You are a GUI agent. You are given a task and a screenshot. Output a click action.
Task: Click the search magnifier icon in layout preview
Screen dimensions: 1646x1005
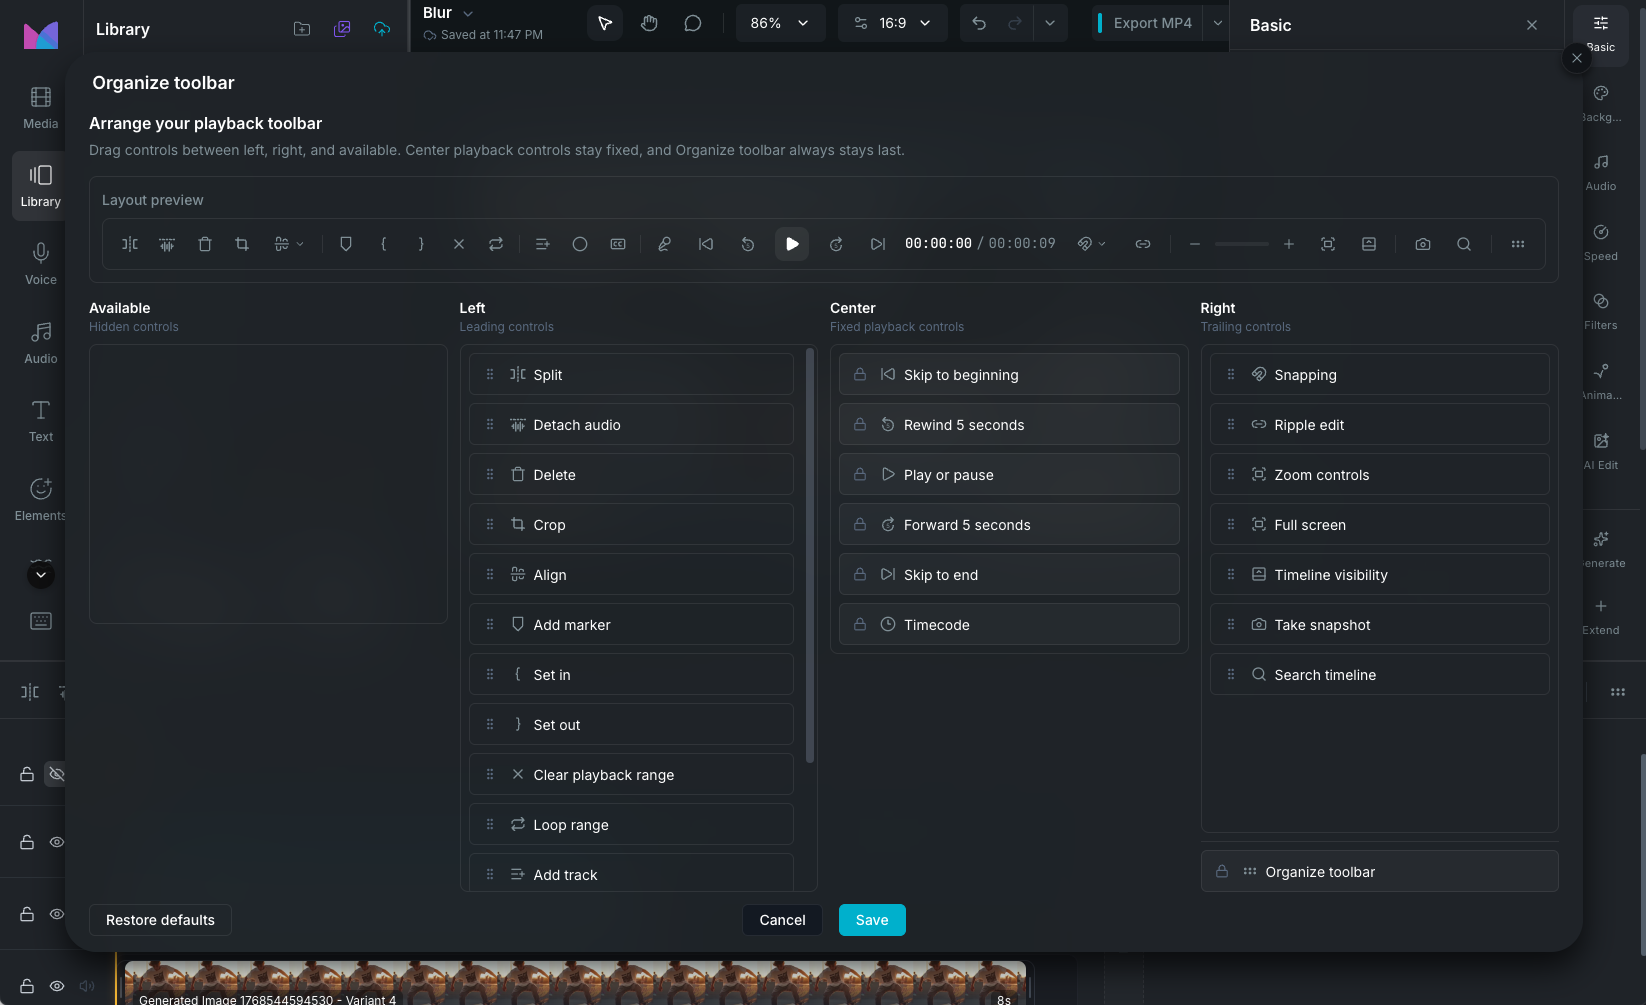1464,243
